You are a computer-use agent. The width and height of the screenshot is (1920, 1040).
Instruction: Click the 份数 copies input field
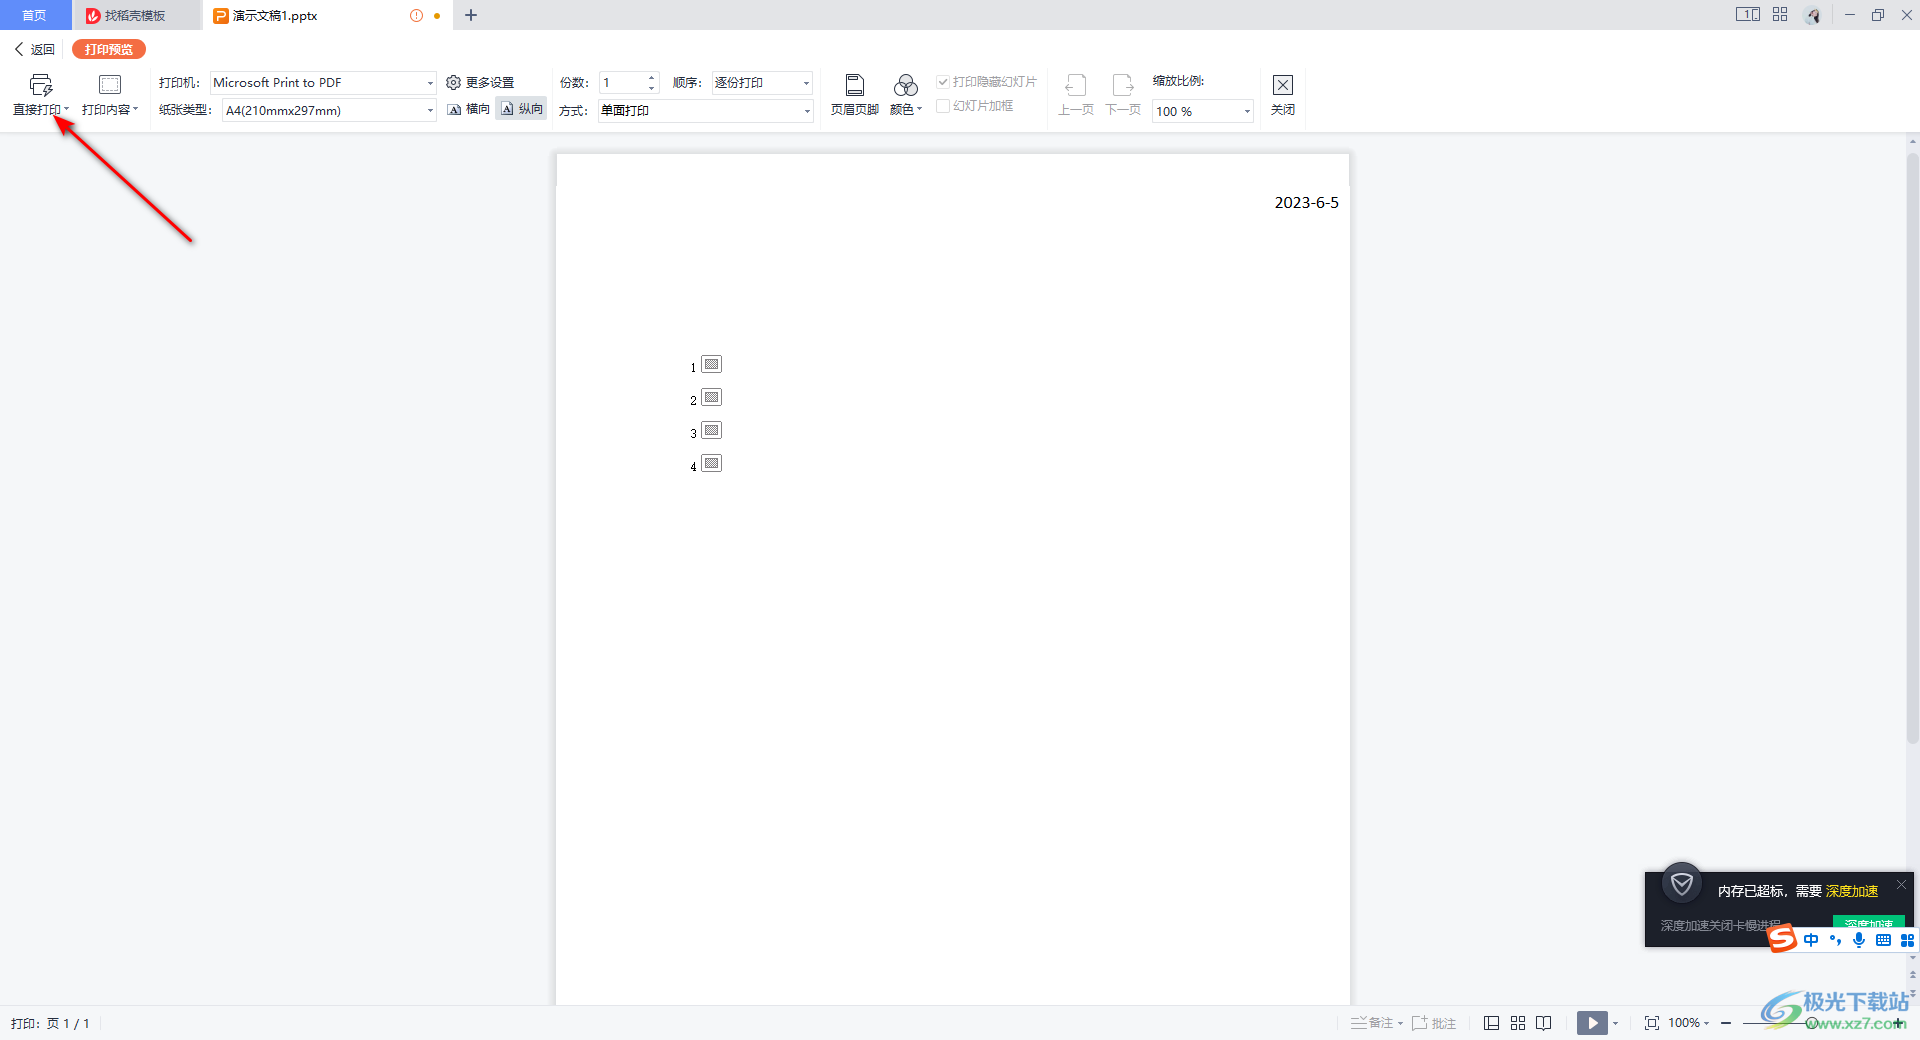click(622, 83)
